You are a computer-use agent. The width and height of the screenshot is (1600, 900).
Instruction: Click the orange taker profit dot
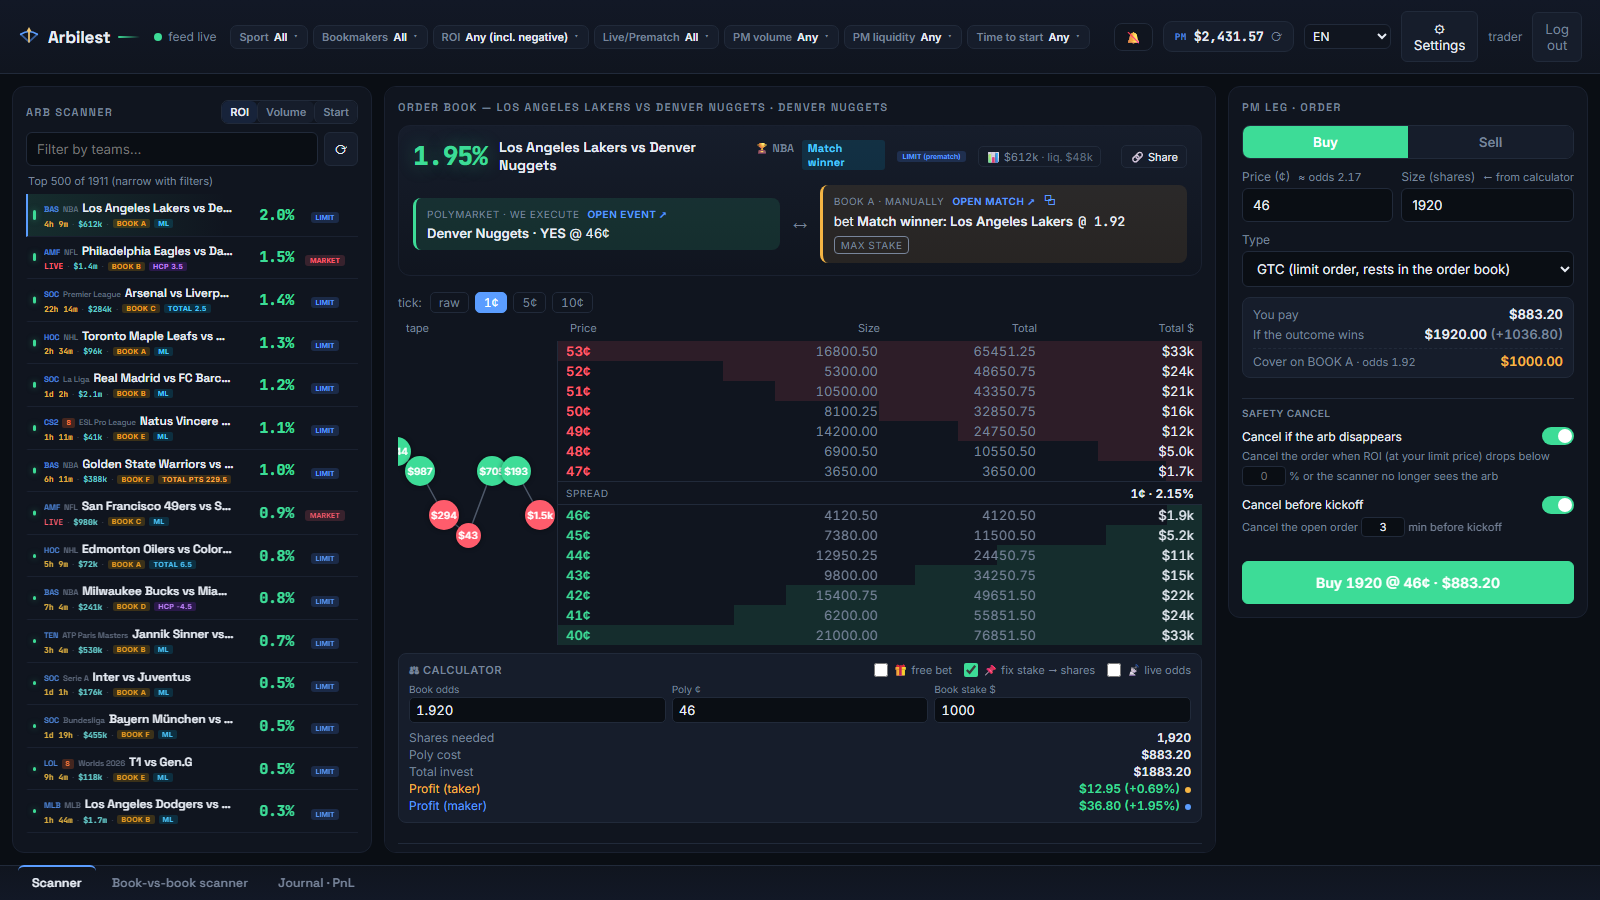point(1188,789)
